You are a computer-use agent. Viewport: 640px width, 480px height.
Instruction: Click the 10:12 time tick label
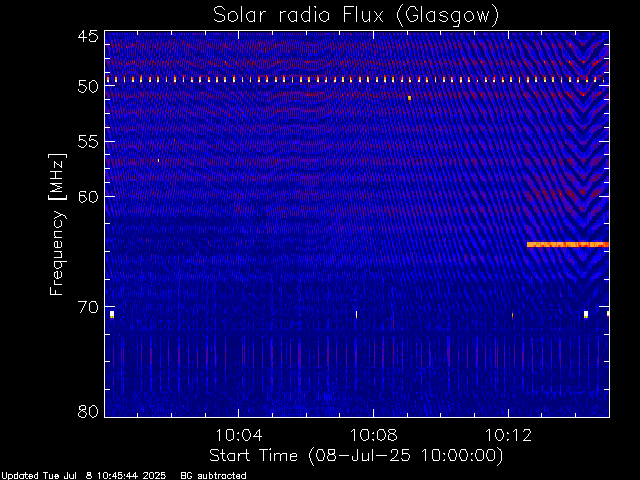[x=508, y=435]
